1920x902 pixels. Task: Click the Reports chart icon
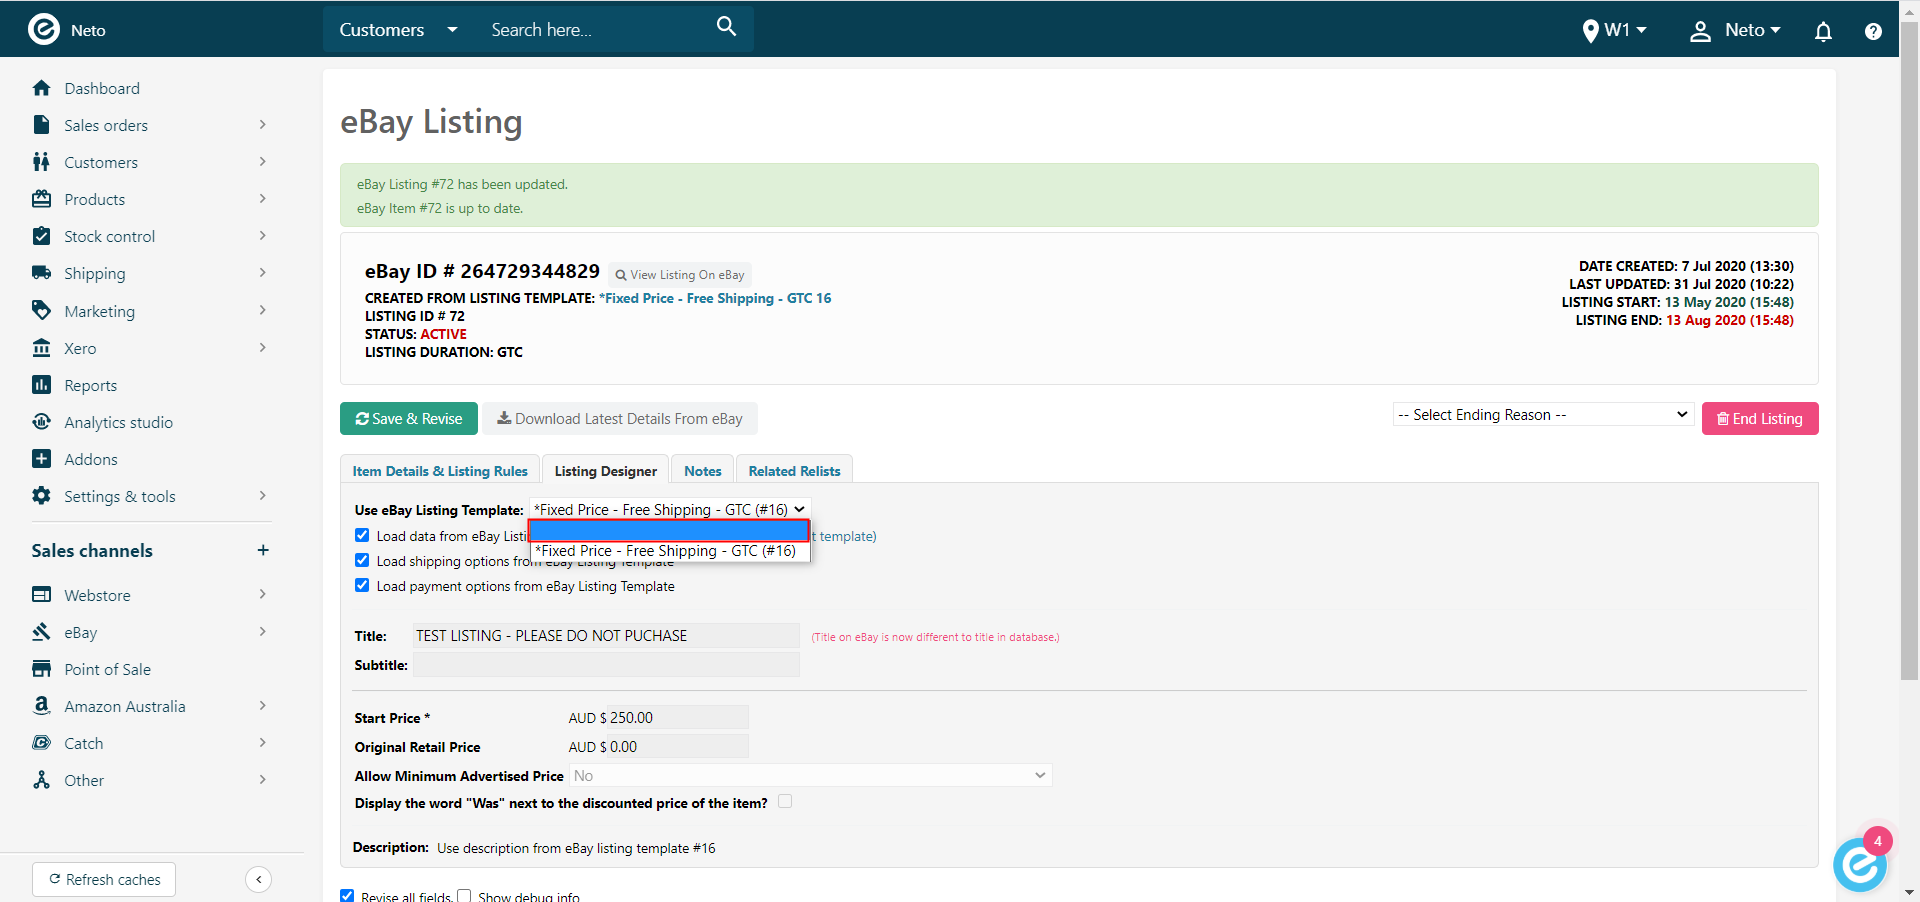click(x=41, y=385)
